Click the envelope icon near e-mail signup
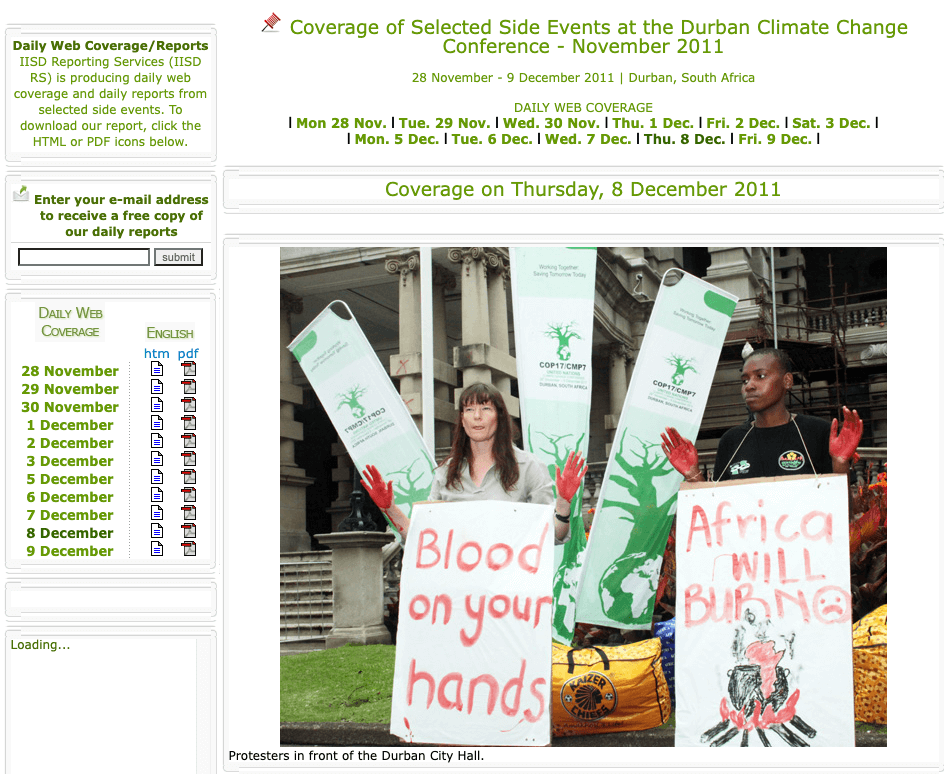Viewport: 944px width, 774px height. pos(21,193)
